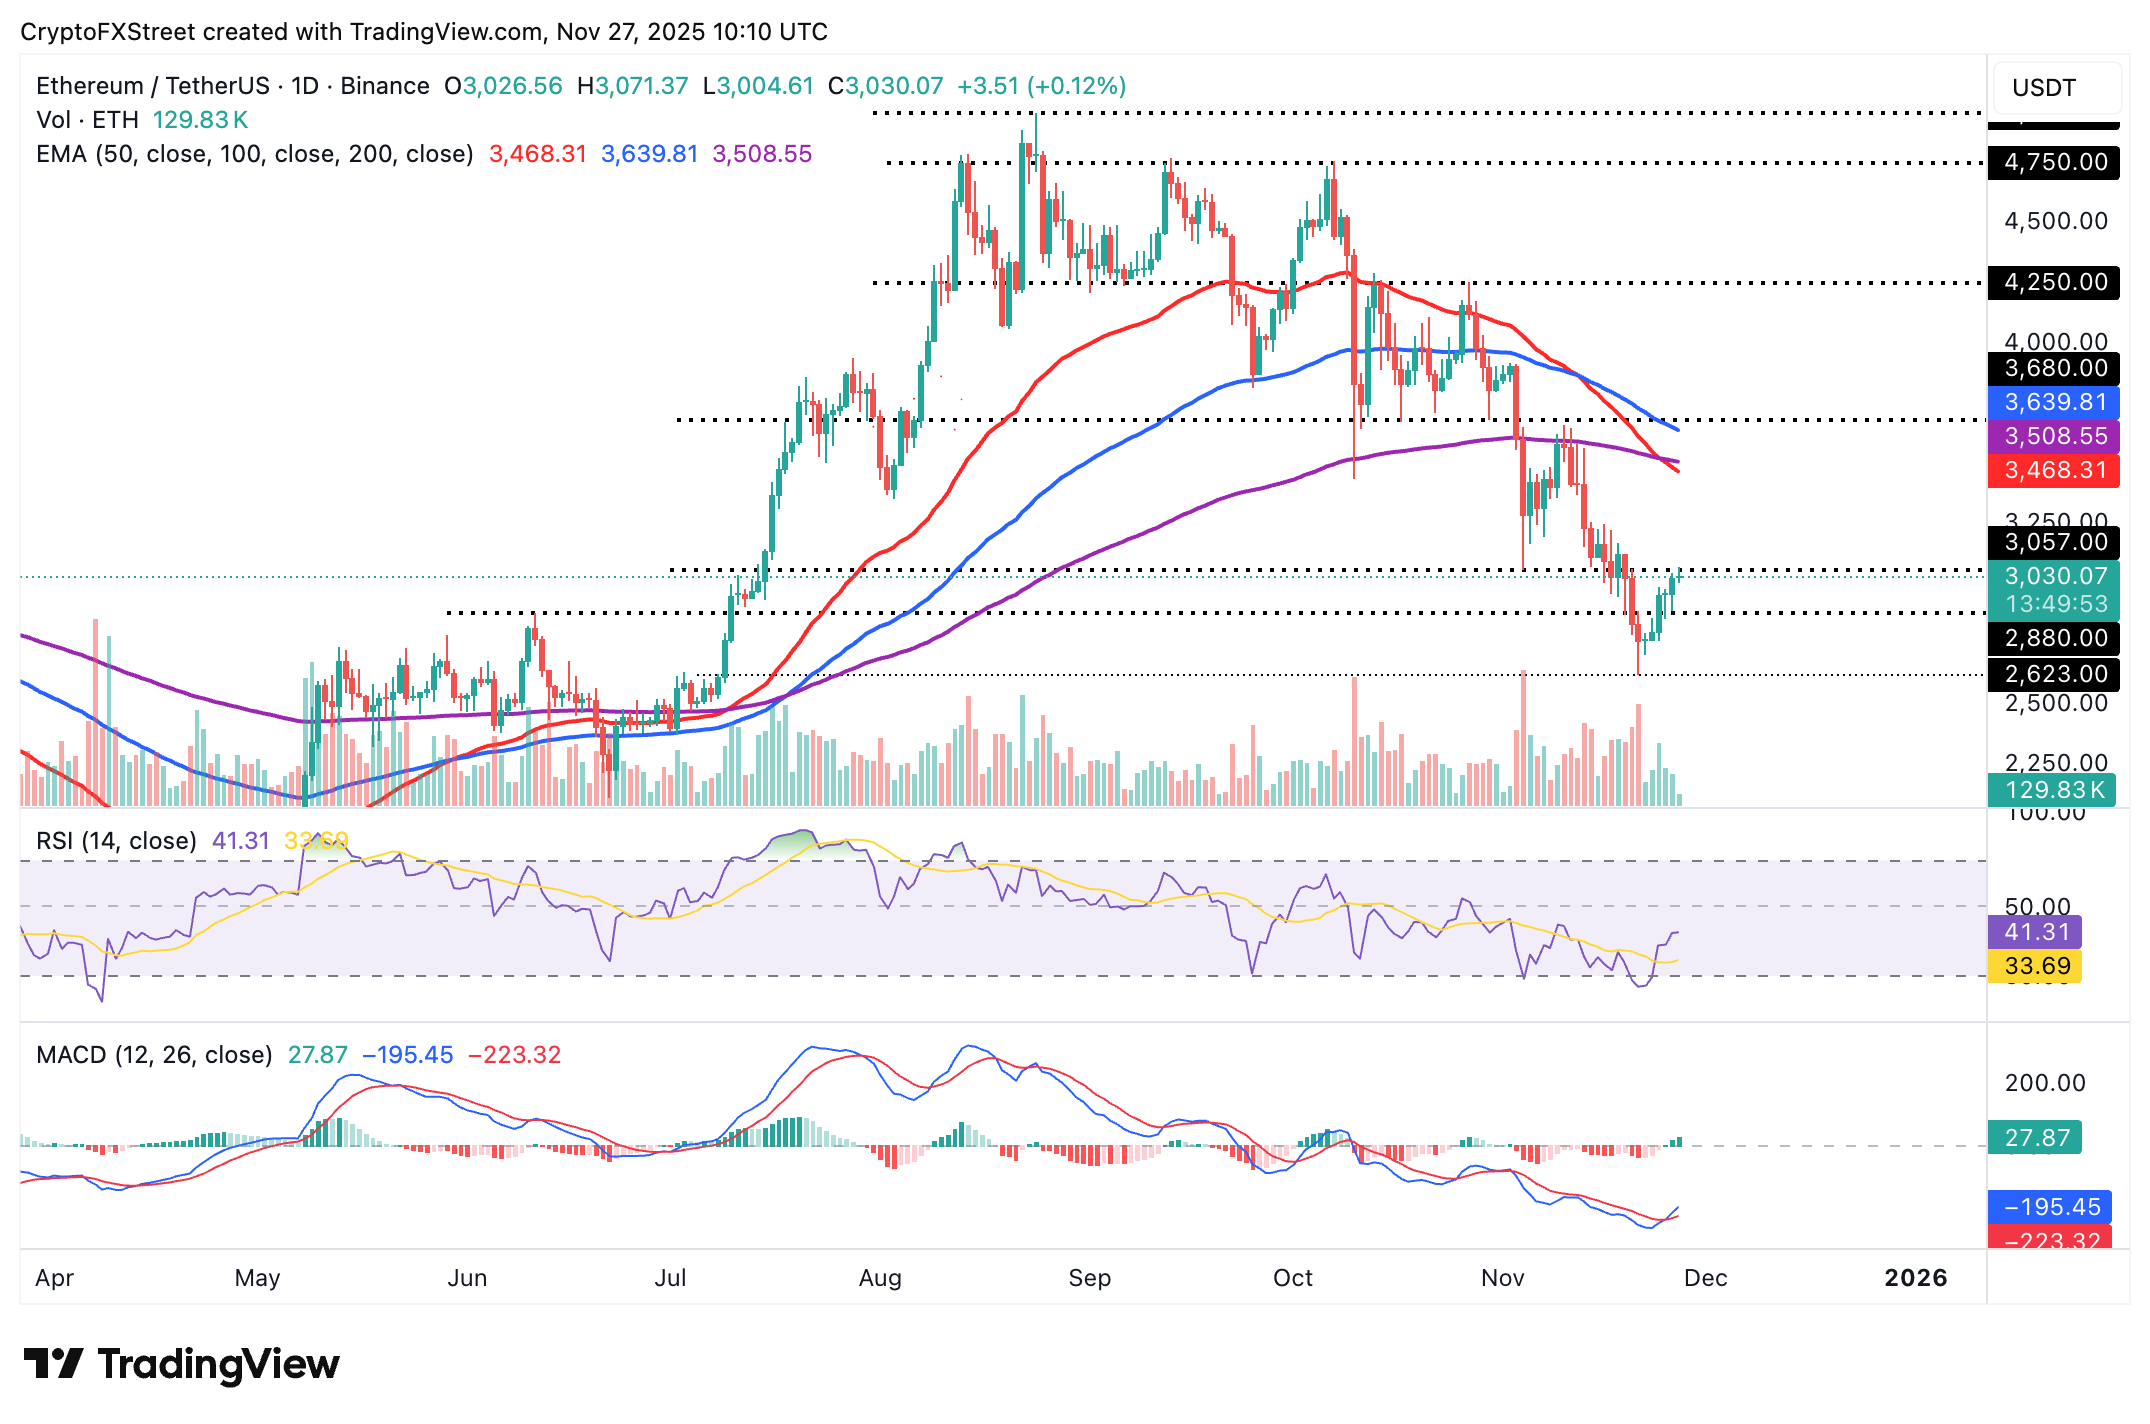Click the Vol · ETH volume legend

coord(87,120)
